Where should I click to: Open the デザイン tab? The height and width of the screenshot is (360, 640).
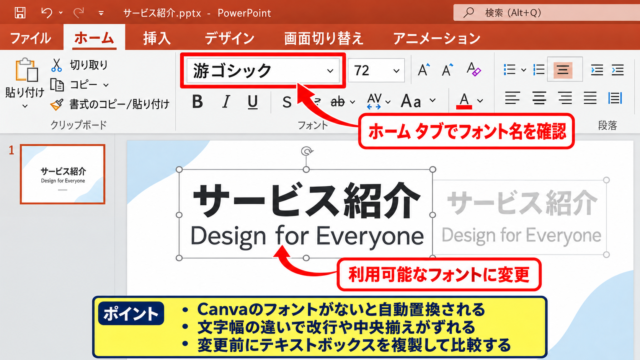[x=229, y=38]
